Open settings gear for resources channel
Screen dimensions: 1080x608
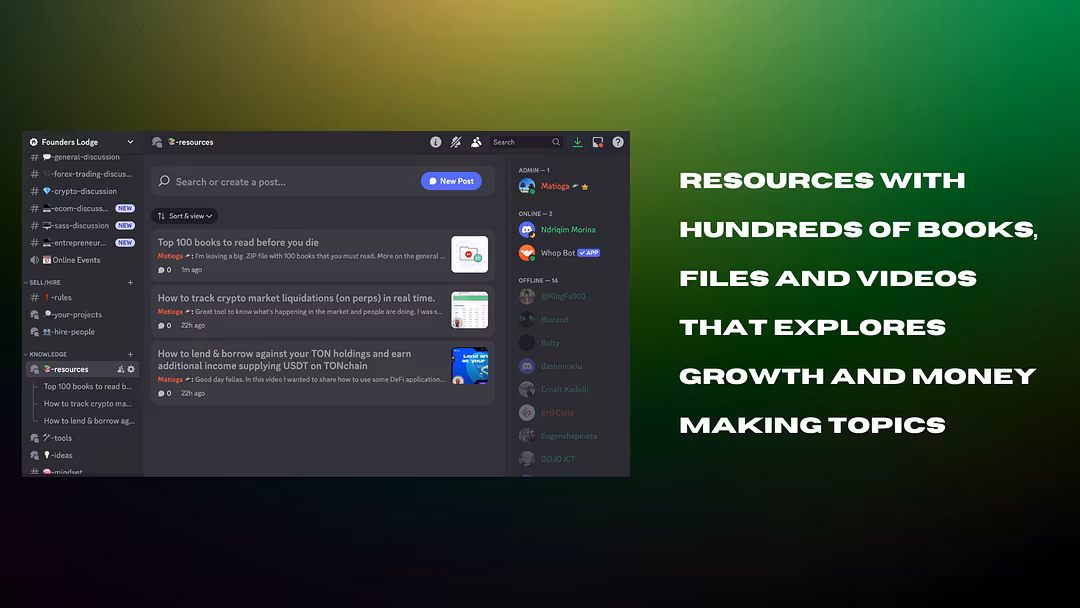click(x=131, y=369)
